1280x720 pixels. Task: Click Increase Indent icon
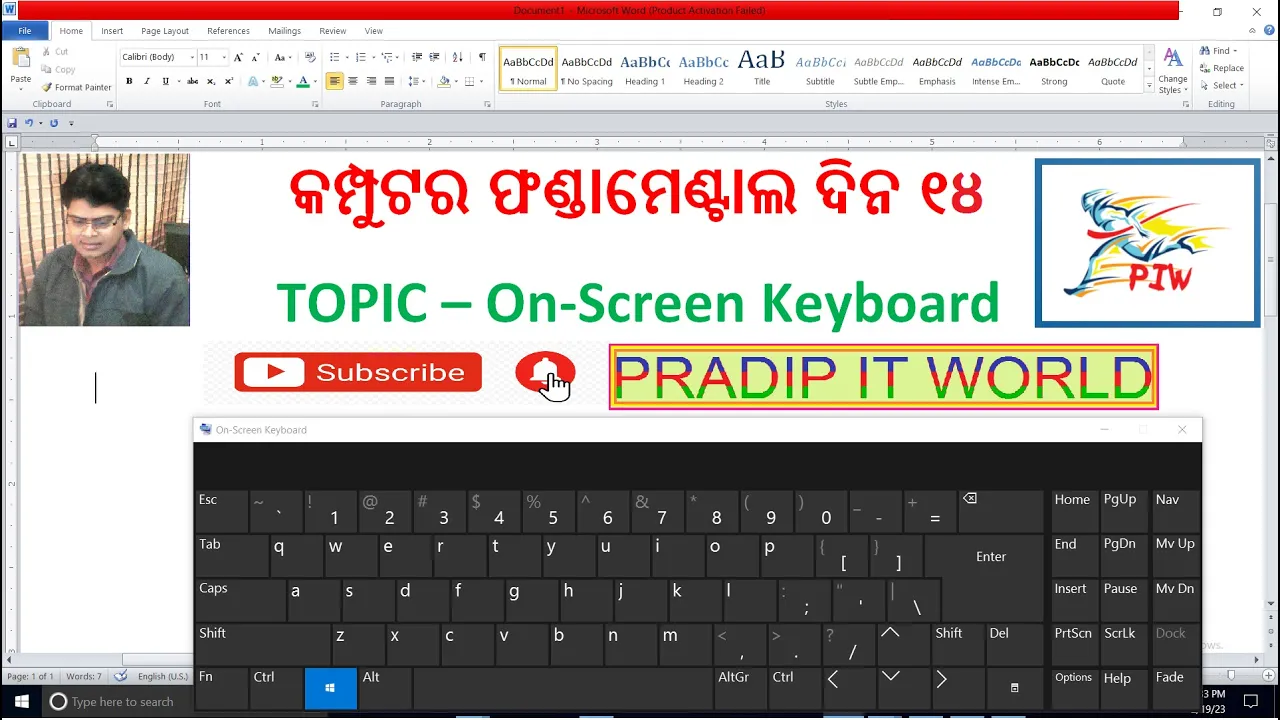pos(435,57)
